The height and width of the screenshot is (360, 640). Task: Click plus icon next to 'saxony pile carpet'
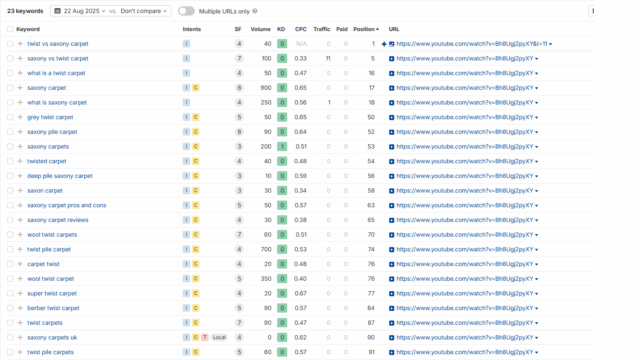click(x=20, y=132)
